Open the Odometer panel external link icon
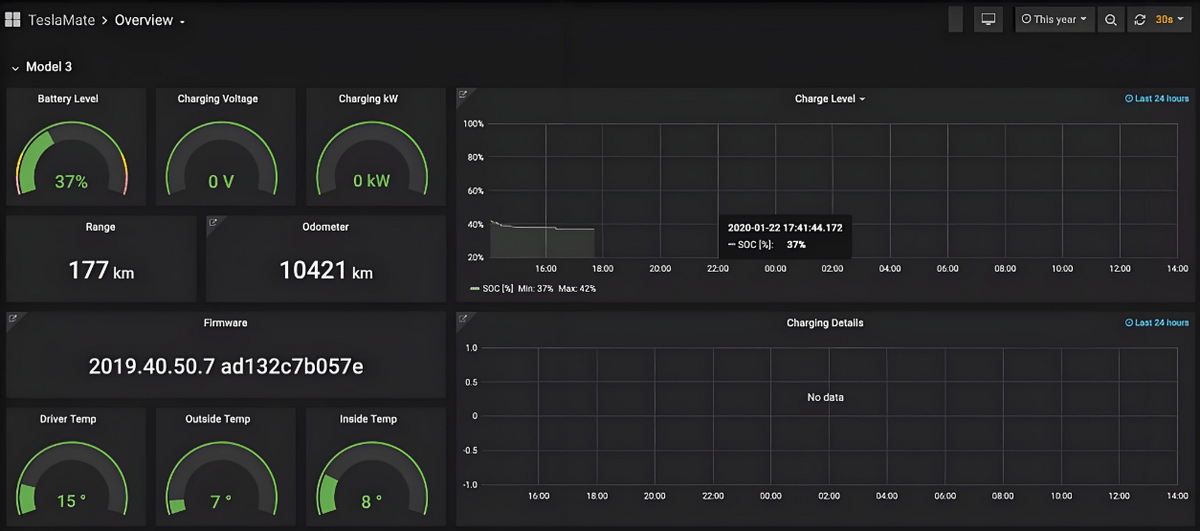The height and width of the screenshot is (531, 1200). click(x=212, y=222)
